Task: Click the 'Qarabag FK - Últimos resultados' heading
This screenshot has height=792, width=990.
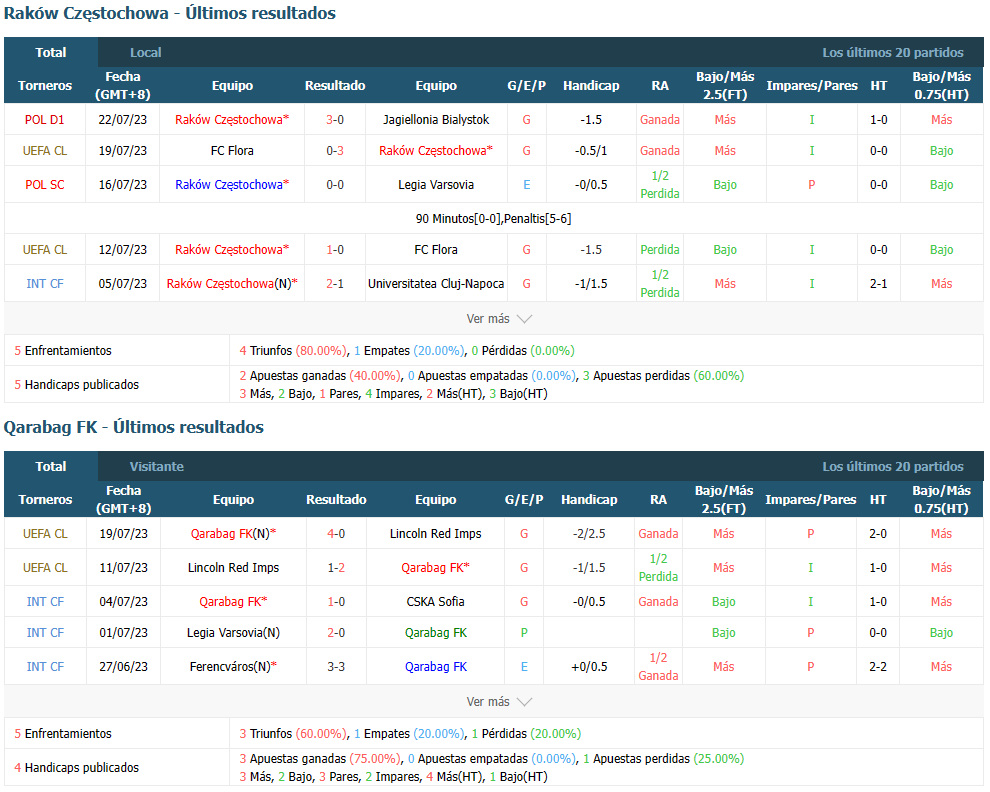Action: tap(134, 427)
